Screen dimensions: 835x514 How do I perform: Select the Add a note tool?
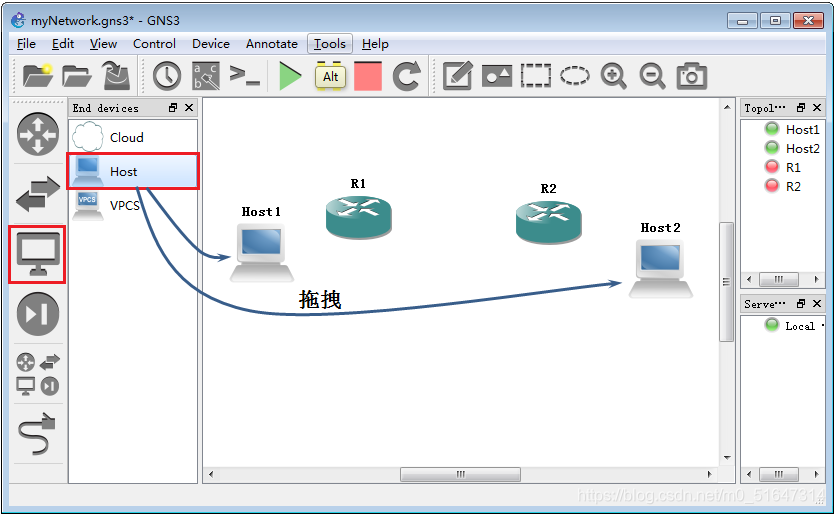pyautogui.click(x=457, y=76)
